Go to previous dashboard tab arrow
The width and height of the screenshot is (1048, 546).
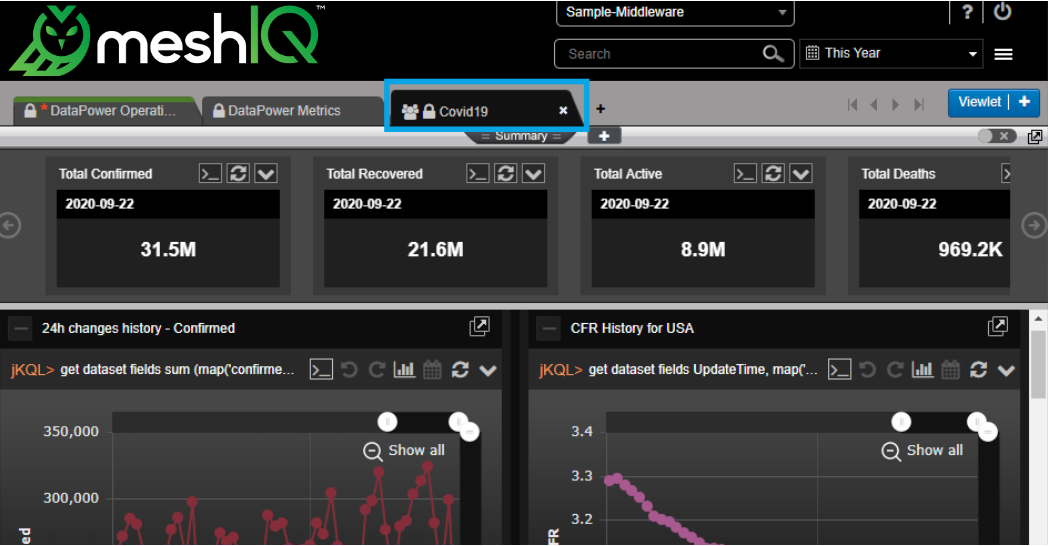coord(874,105)
